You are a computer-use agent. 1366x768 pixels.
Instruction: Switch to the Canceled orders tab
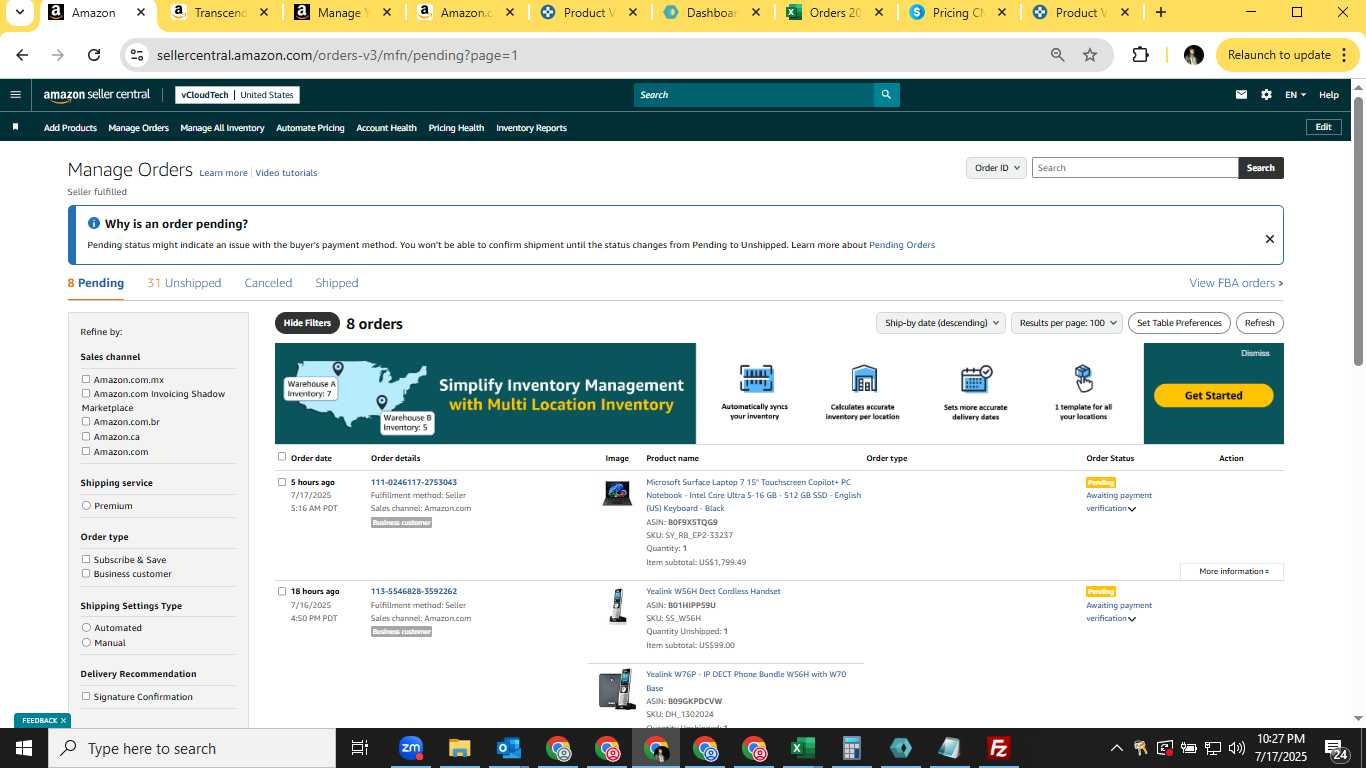[268, 283]
